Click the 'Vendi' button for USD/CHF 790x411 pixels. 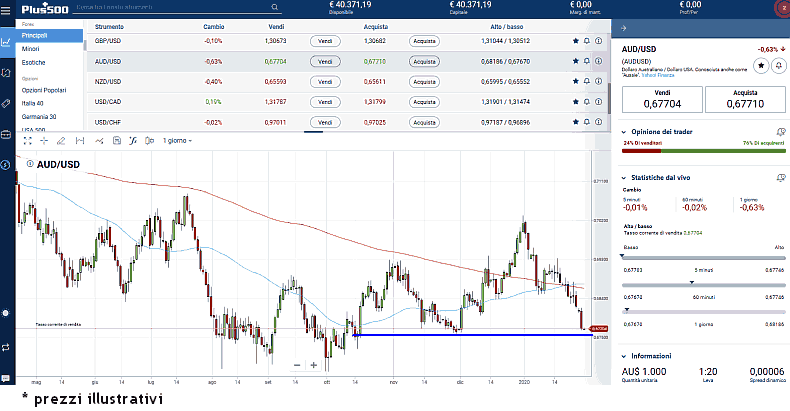[x=322, y=122]
